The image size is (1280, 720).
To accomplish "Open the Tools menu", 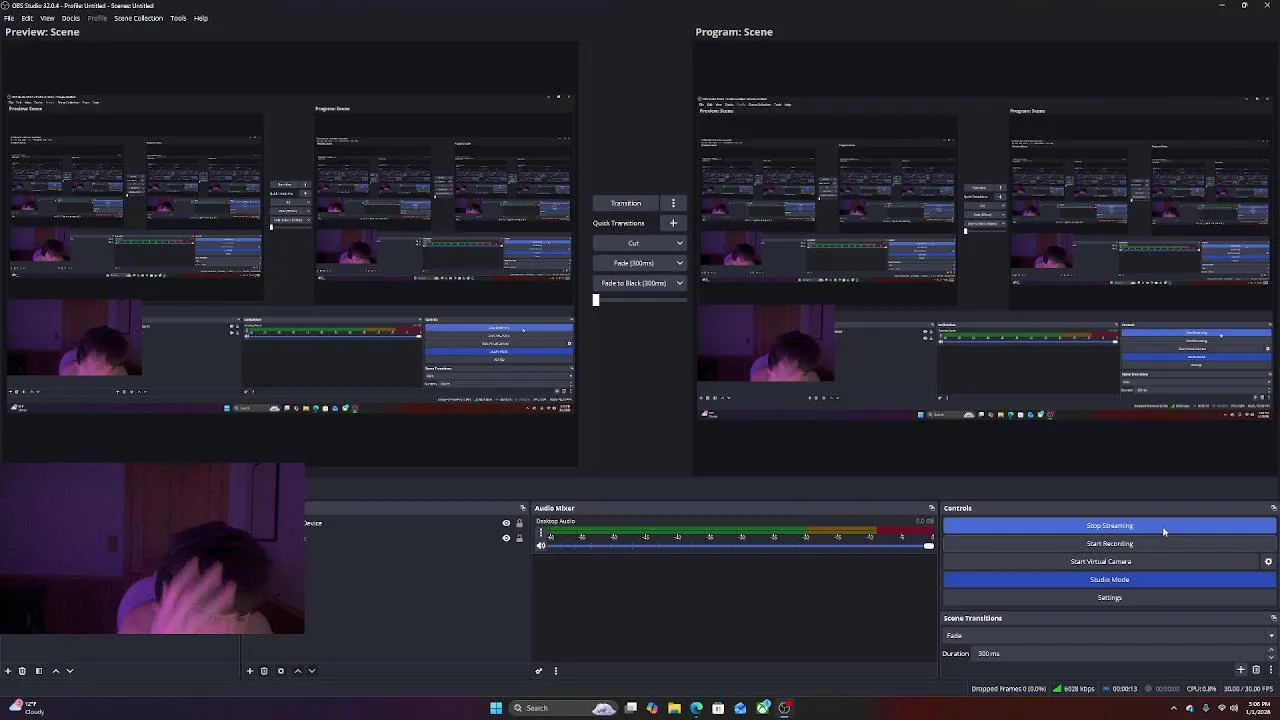I will 178,18.
